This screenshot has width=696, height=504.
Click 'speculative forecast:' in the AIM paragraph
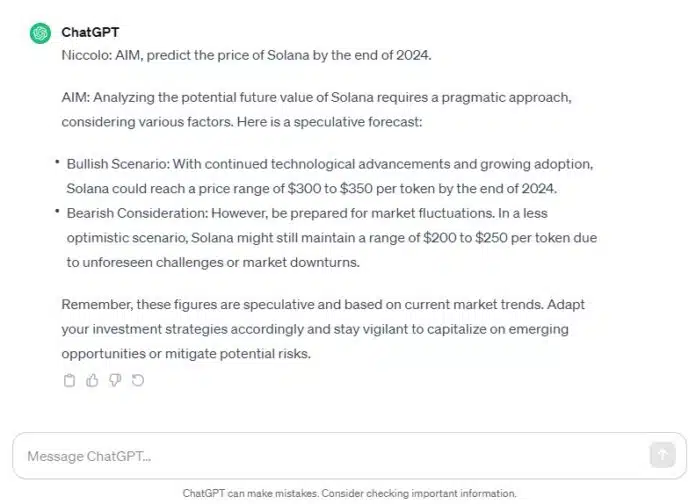[x=358, y=122]
